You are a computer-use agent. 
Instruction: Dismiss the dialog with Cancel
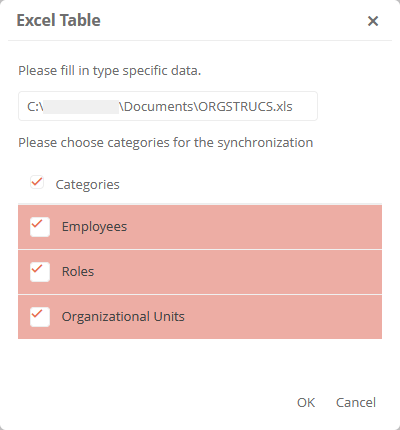[356, 403]
